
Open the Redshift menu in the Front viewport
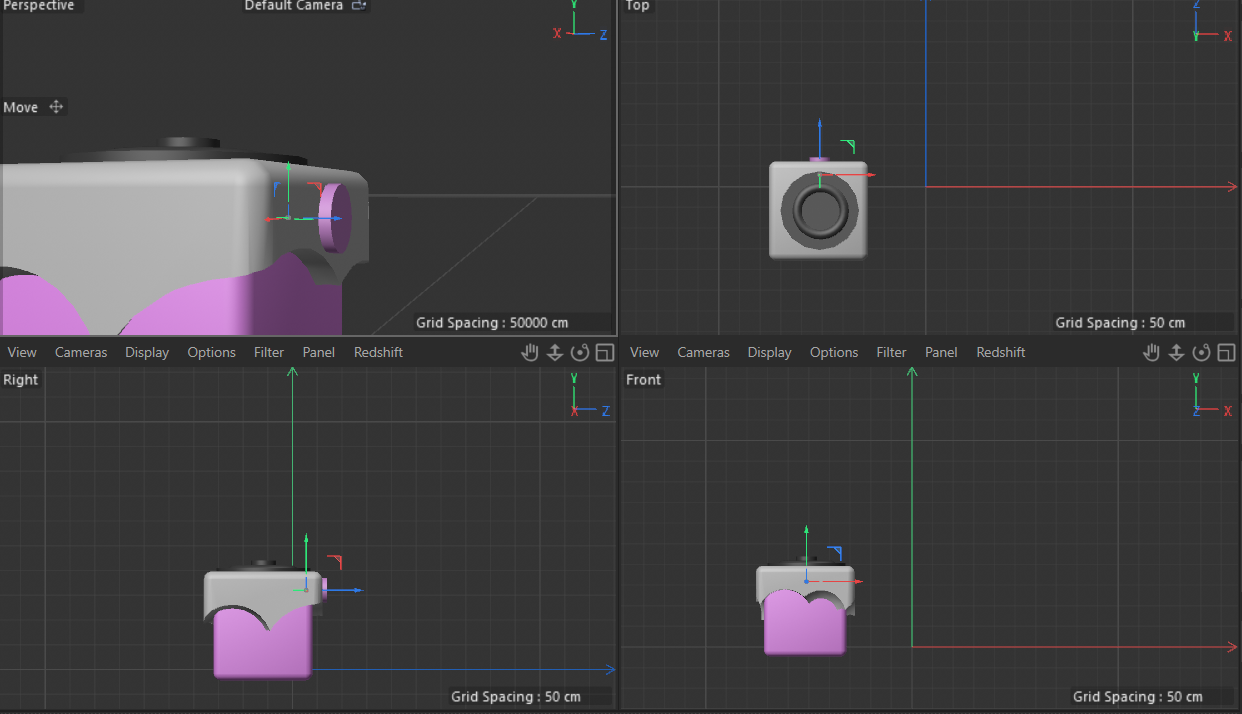coord(1000,352)
